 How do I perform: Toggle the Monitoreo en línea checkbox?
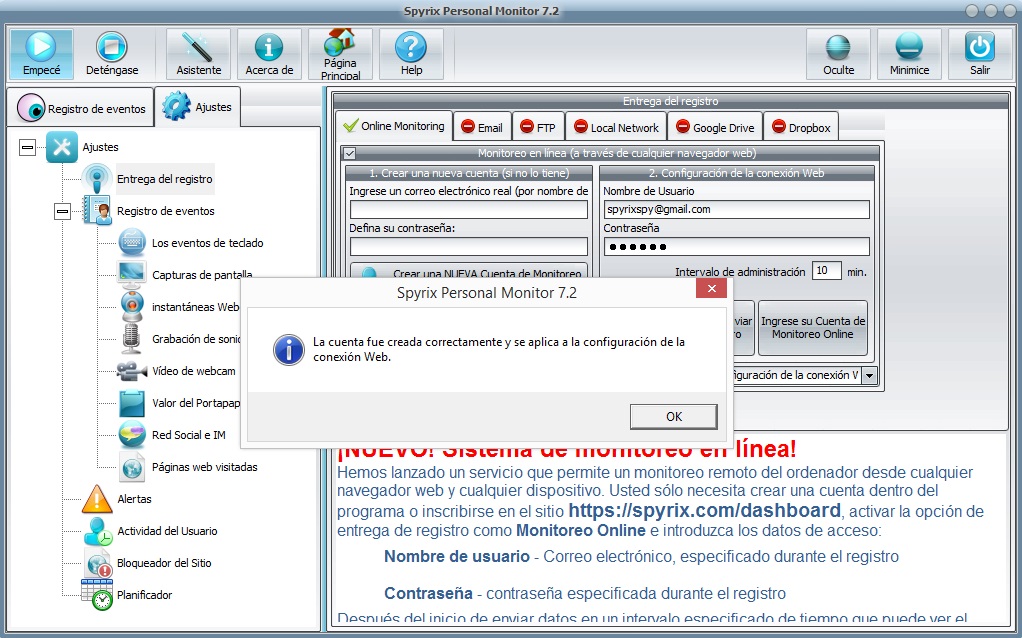350,154
